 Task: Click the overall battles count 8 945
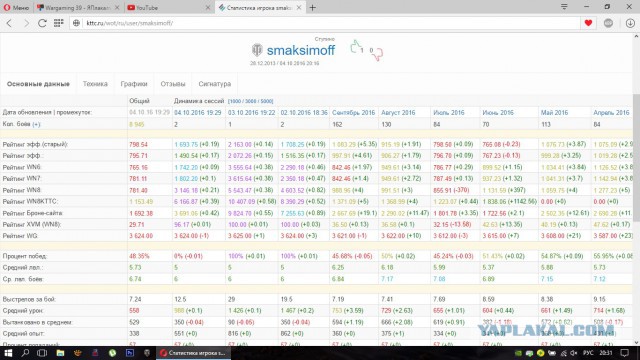point(137,124)
